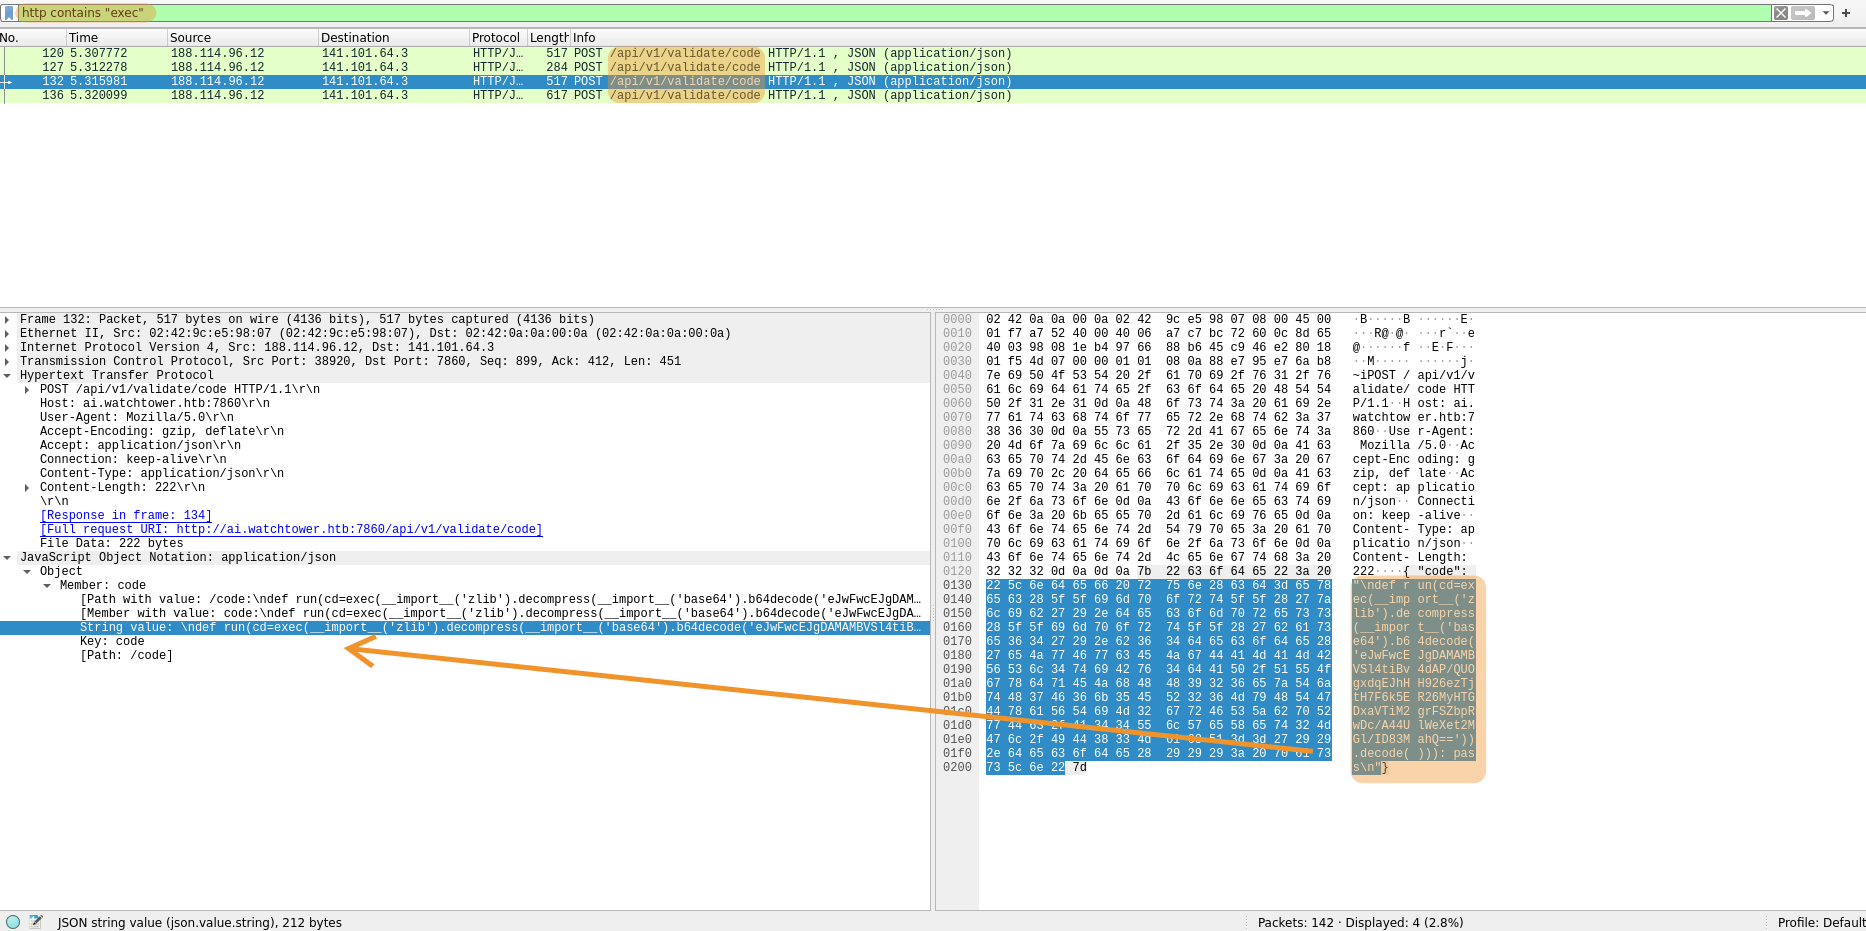This screenshot has width=1866, height=931.
Task: Click the capture file annotation pencil icon
Action: (36, 922)
